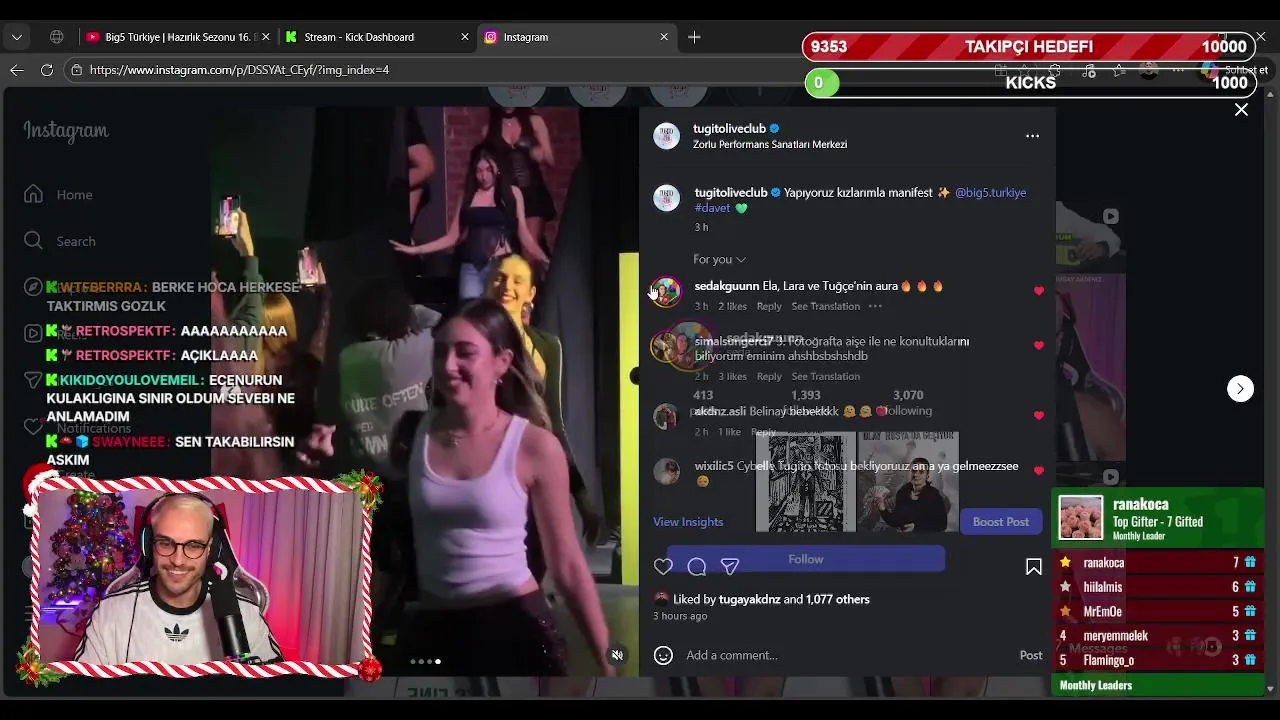Go to next image with right arrow
1280x720 pixels.
coord(1240,389)
